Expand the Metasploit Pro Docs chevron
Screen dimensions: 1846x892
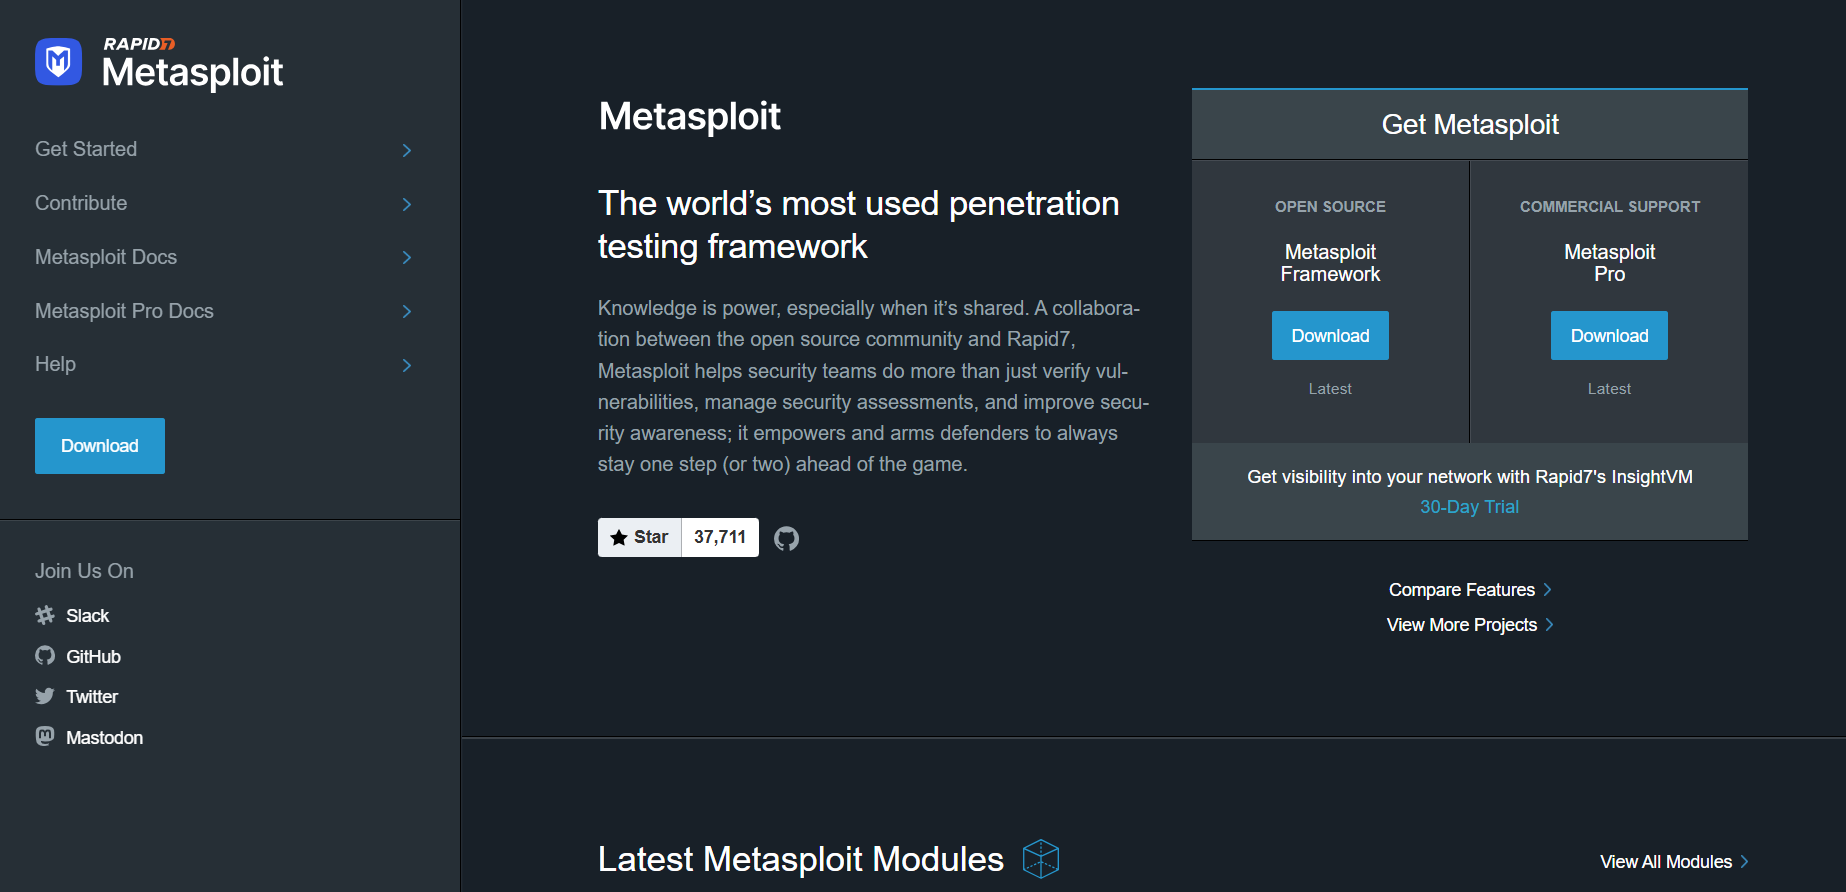tap(407, 311)
